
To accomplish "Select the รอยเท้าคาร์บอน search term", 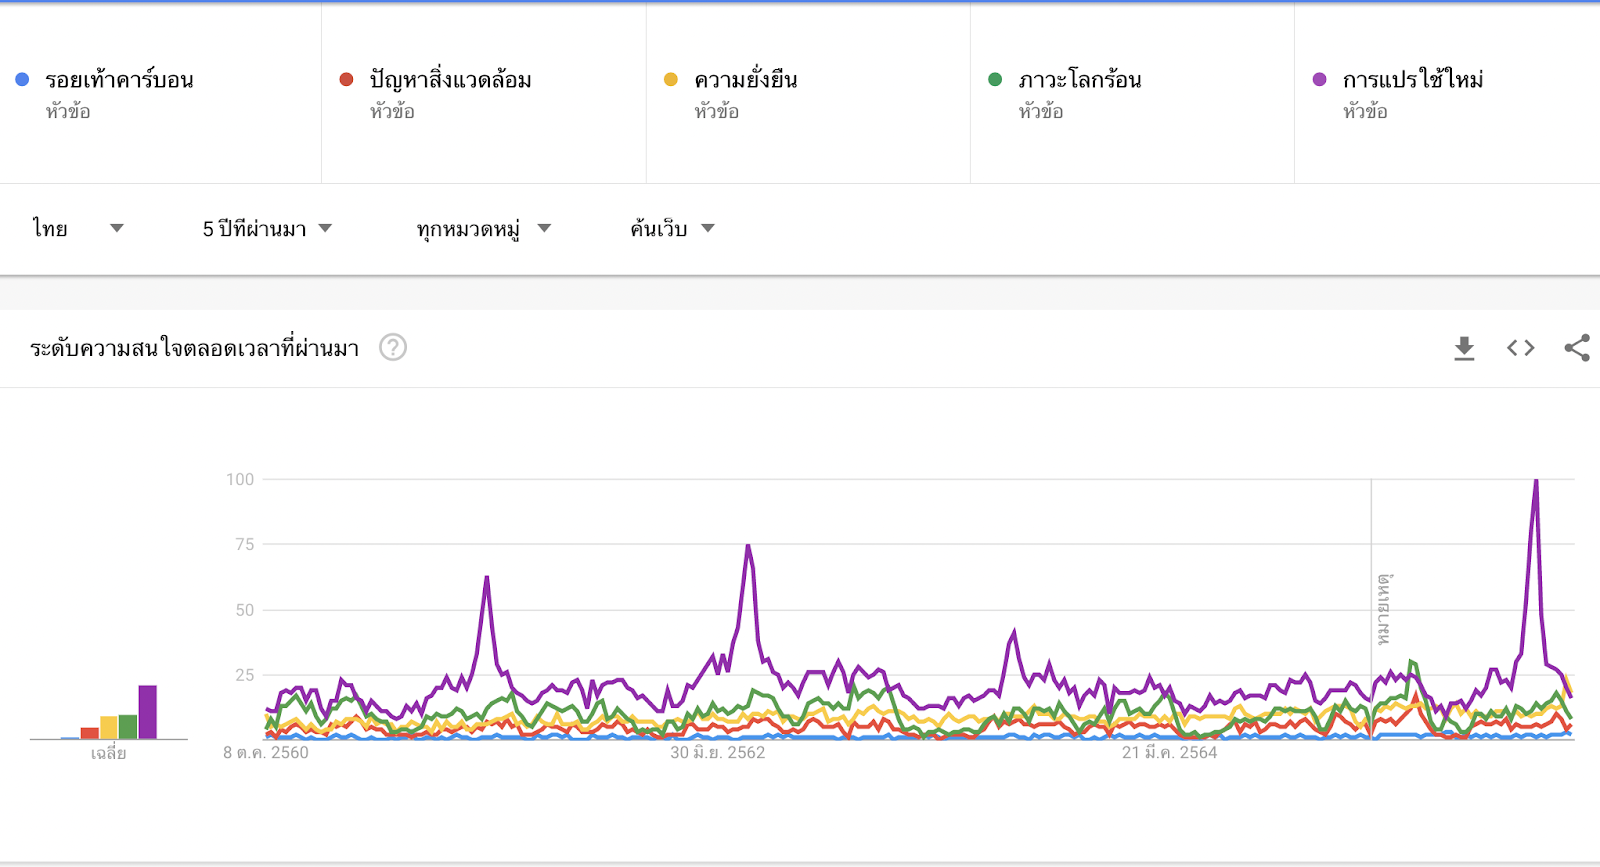I will 119,80.
